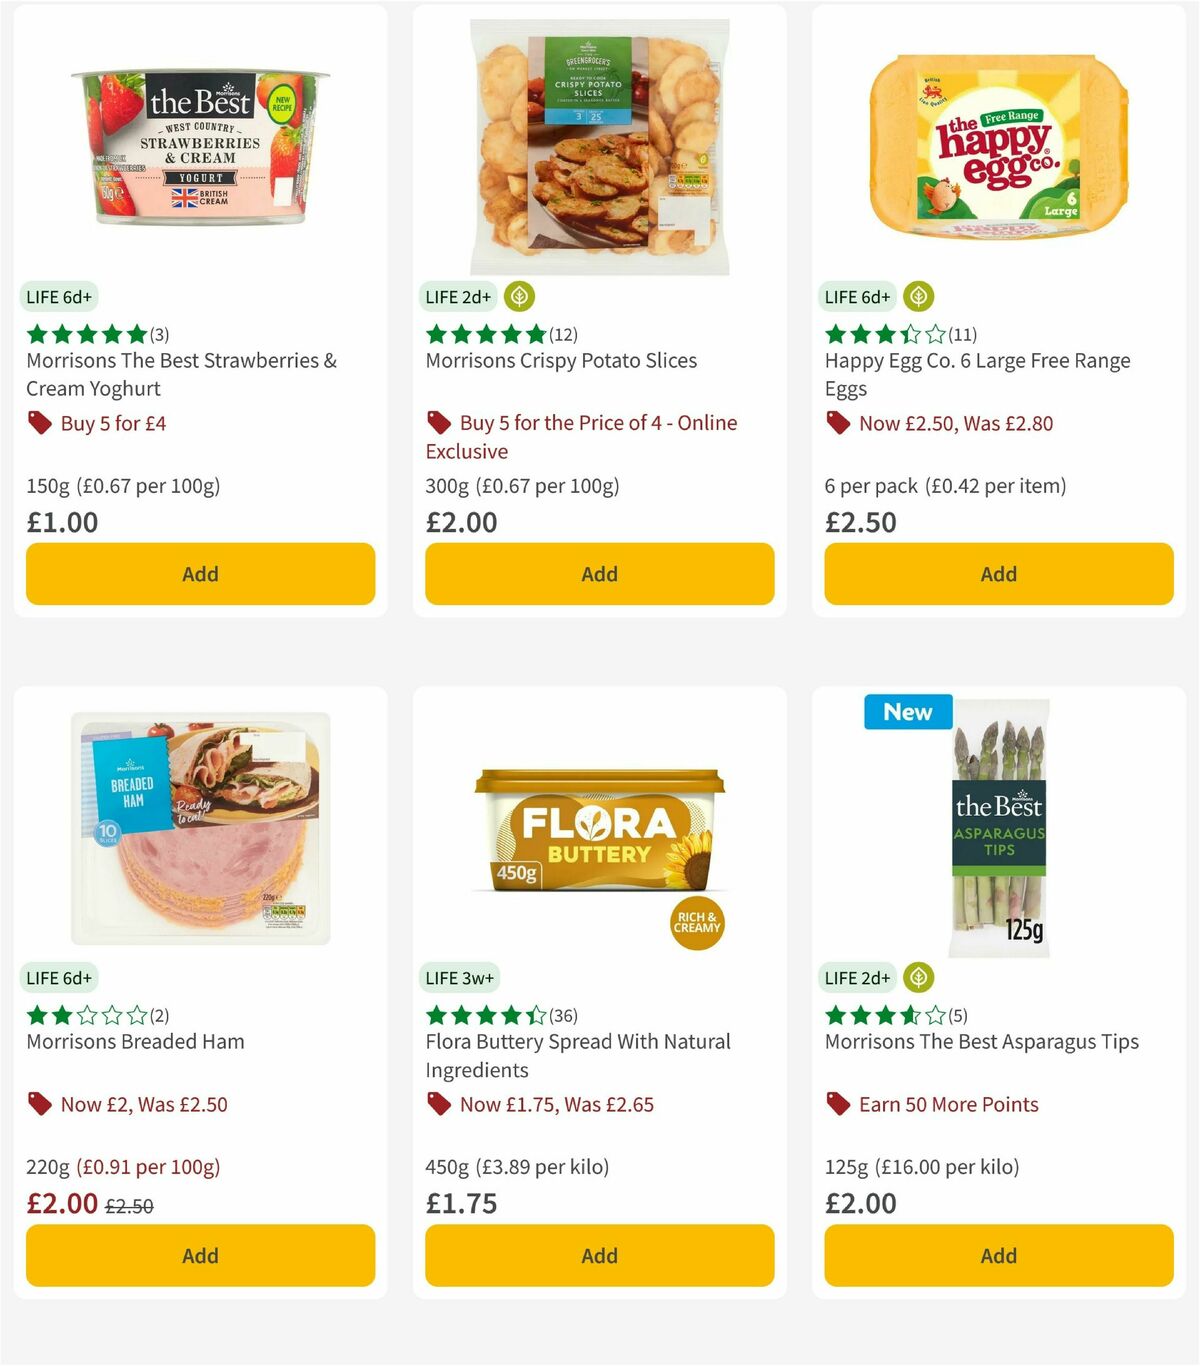Viewport: 1200px width, 1366px height.
Task: Add Happy Egg Co. eggs to basket
Action: tap(998, 574)
